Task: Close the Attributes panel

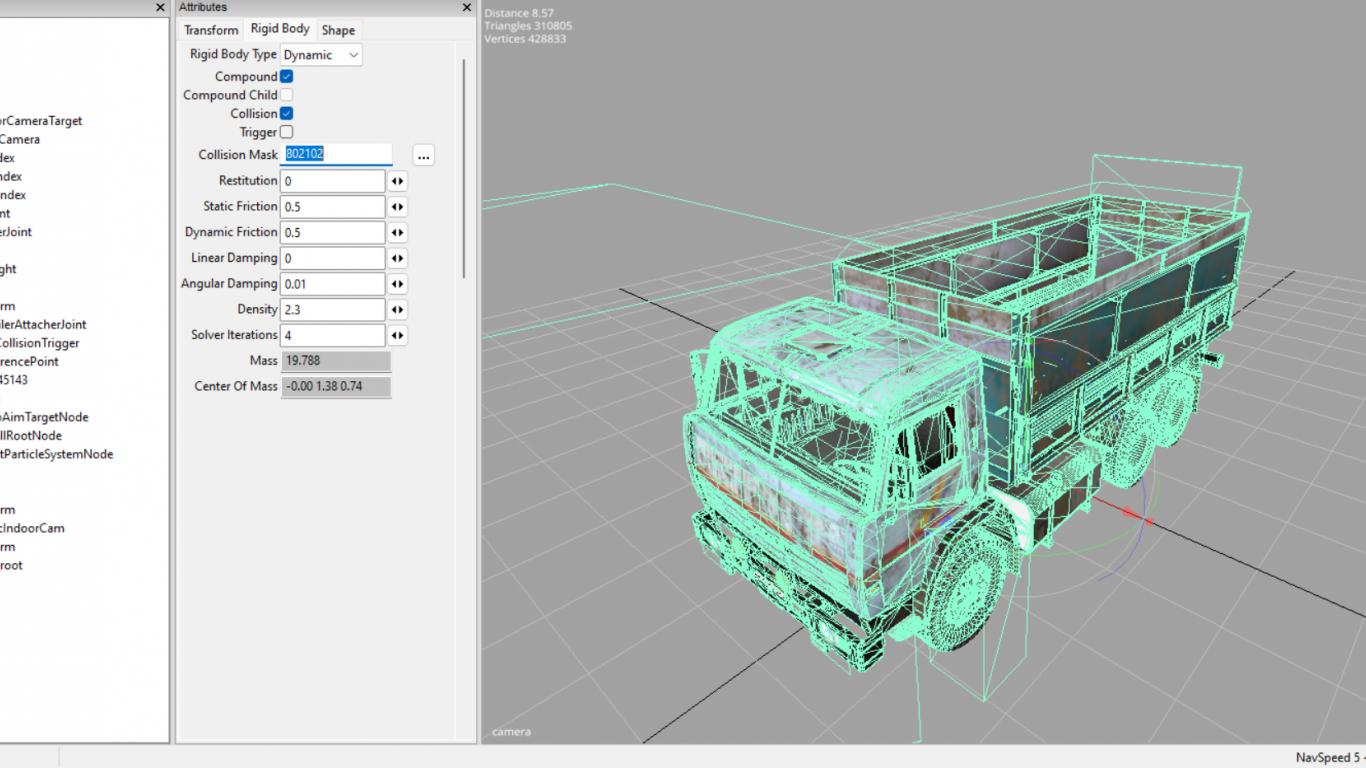Action: 466,7
